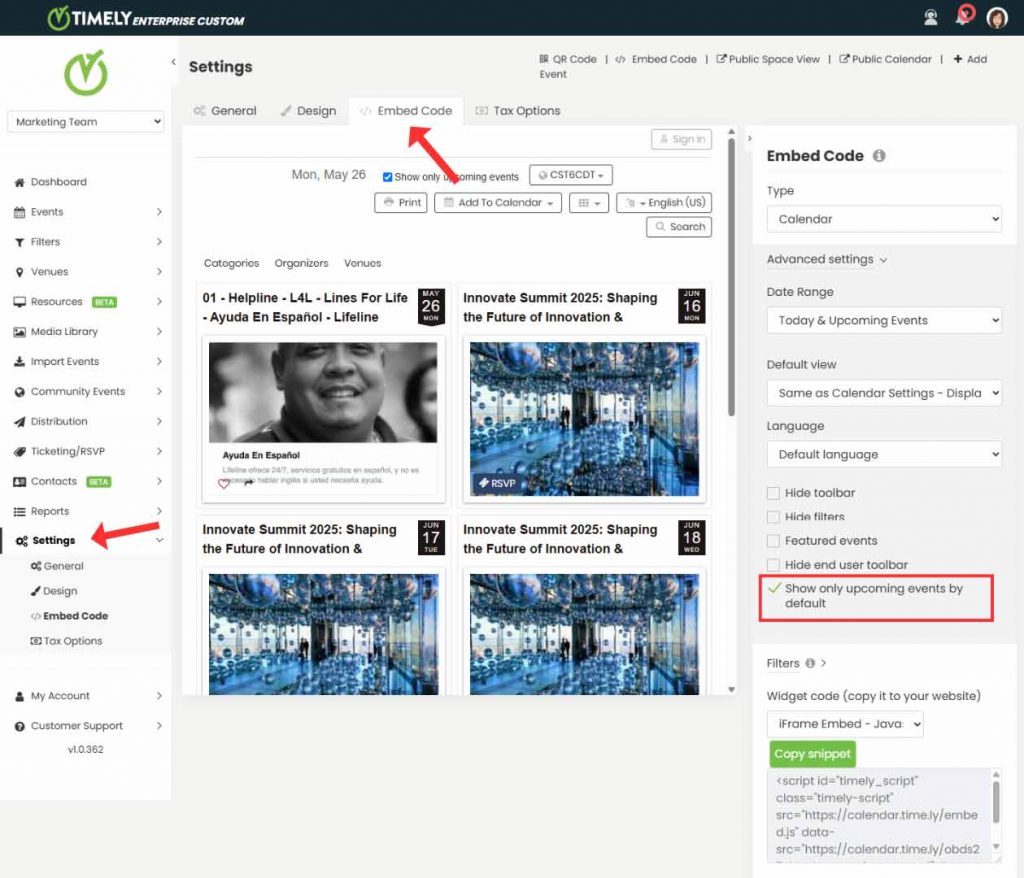1024x878 pixels.
Task: Open General under Settings in sidebar
Action: [57, 566]
